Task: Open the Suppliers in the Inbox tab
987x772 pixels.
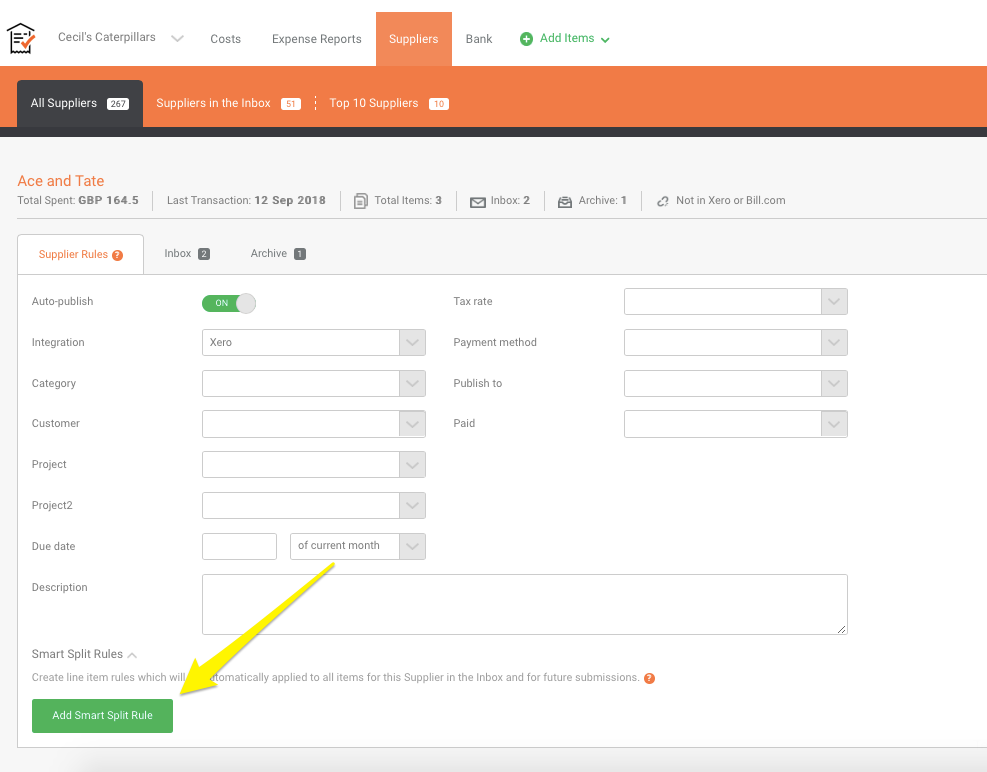Action: pos(213,103)
